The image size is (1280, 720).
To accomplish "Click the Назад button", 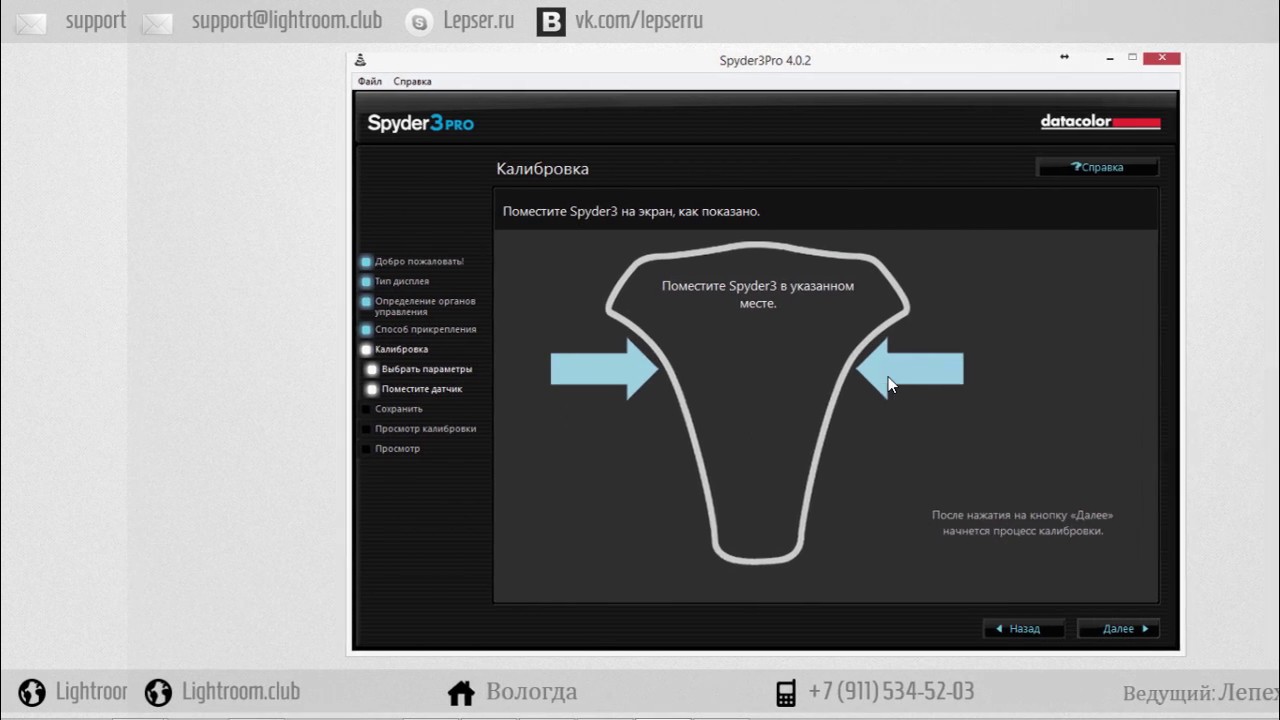I will click(1024, 629).
